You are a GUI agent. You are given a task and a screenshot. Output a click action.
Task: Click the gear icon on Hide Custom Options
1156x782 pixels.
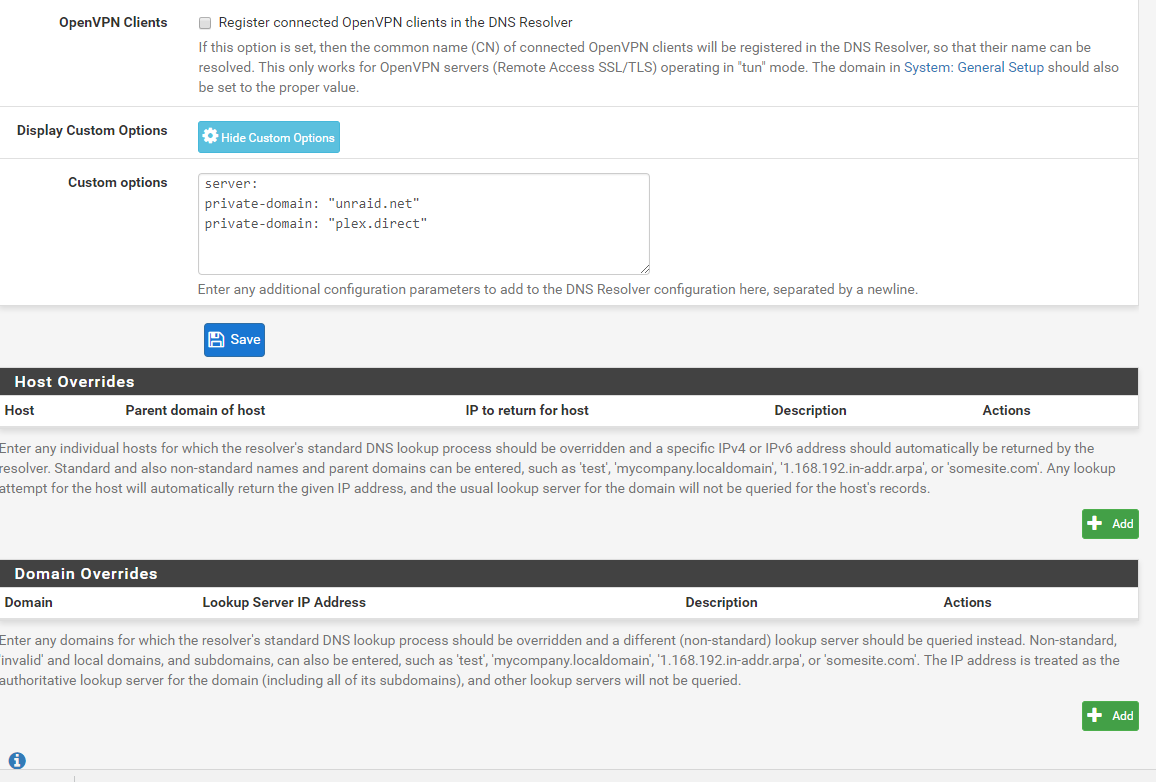pos(211,136)
